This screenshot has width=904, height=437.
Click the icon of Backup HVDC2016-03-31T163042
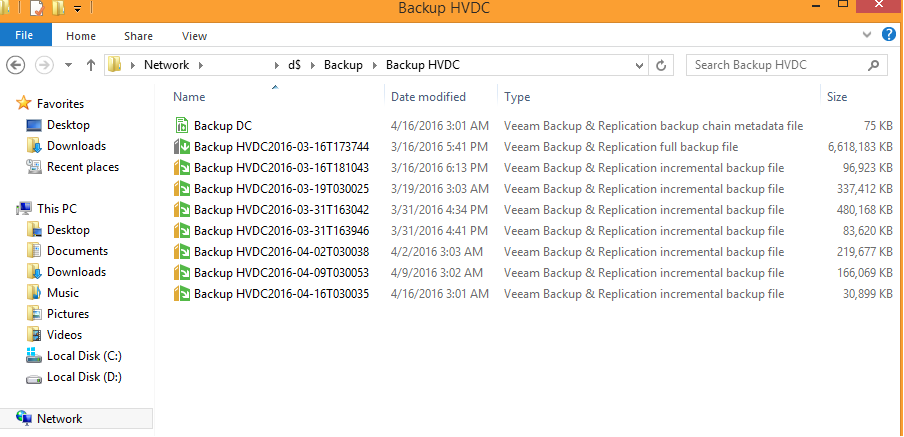[182, 210]
